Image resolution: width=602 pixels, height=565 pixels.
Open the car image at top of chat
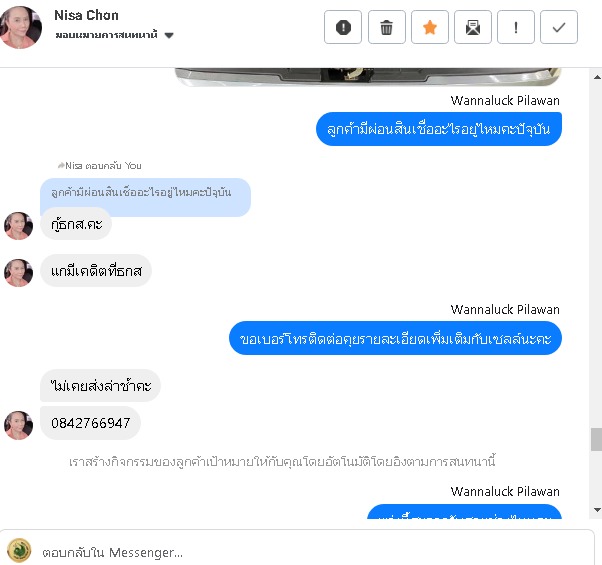[368, 77]
